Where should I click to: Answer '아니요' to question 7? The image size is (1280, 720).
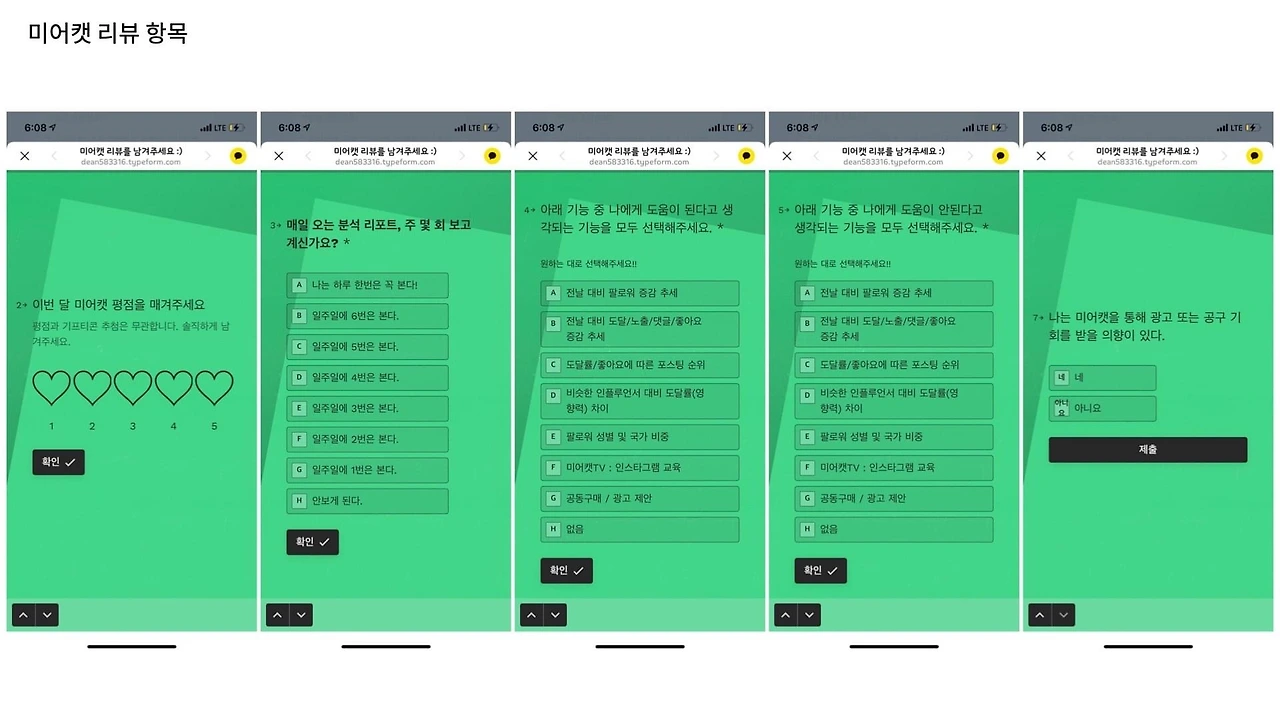(x=1102, y=408)
